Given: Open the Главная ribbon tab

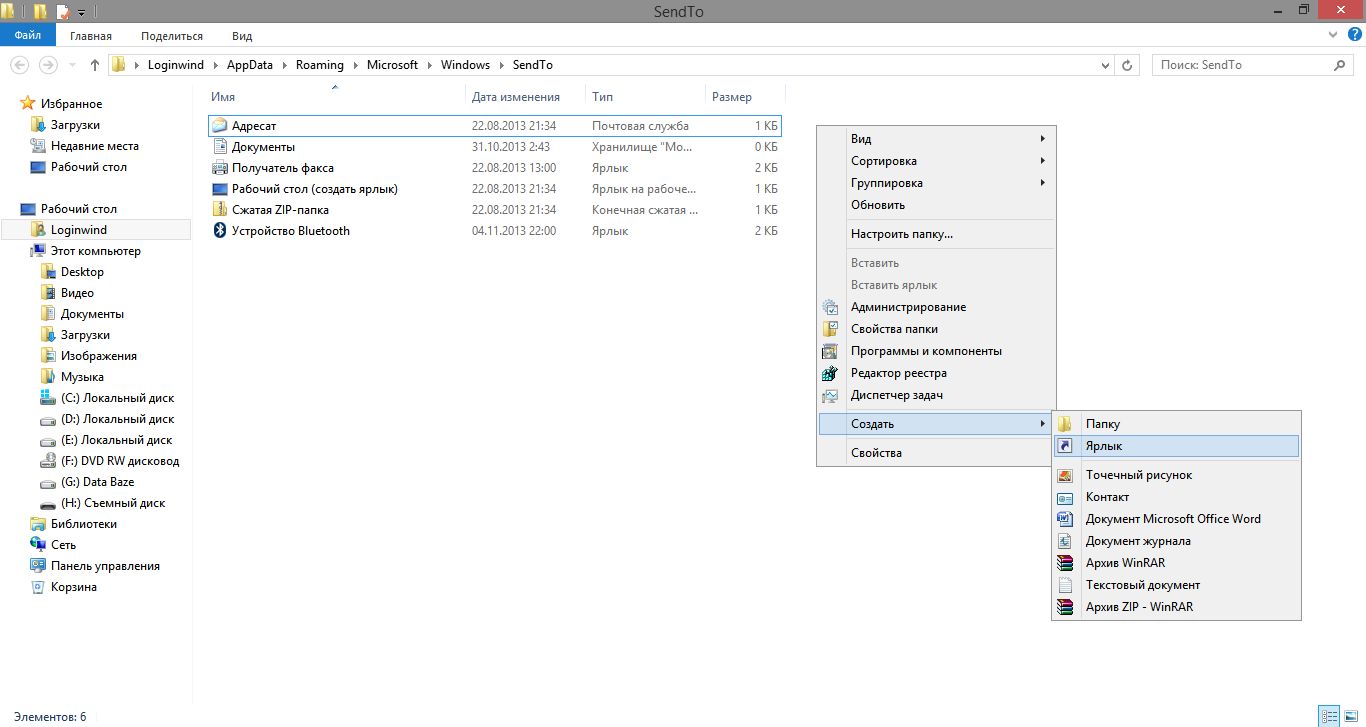Looking at the screenshot, I should point(91,36).
